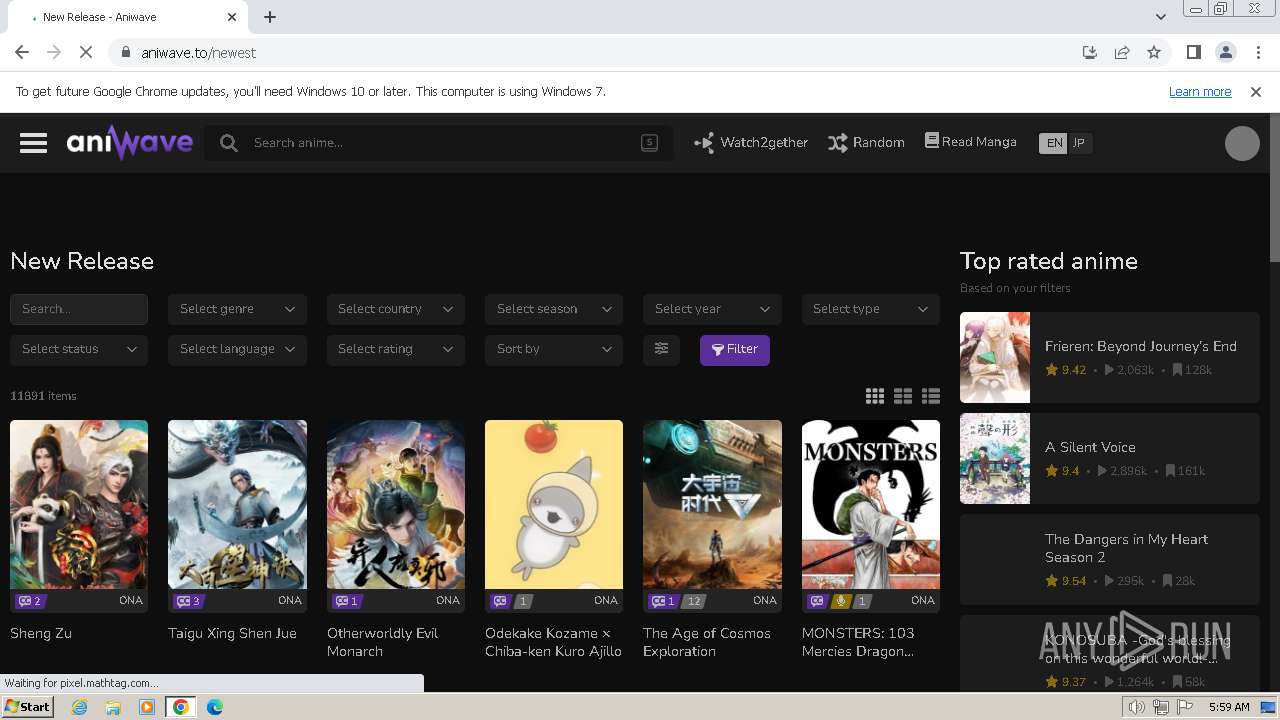Open Watch2gether page

click(751, 142)
